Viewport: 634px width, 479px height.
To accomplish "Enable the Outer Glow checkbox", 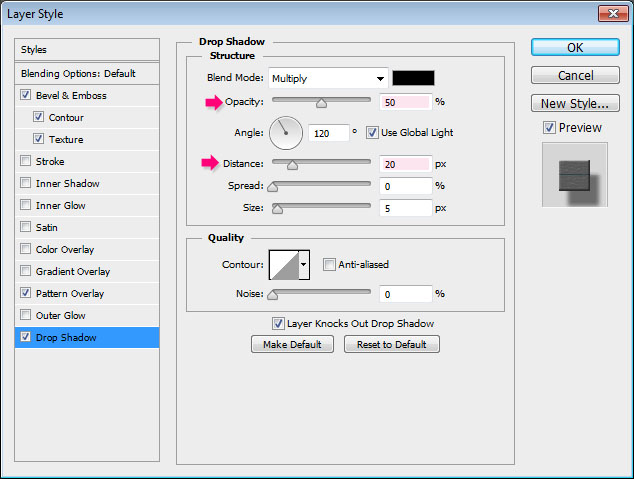I will (x=25, y=314).
